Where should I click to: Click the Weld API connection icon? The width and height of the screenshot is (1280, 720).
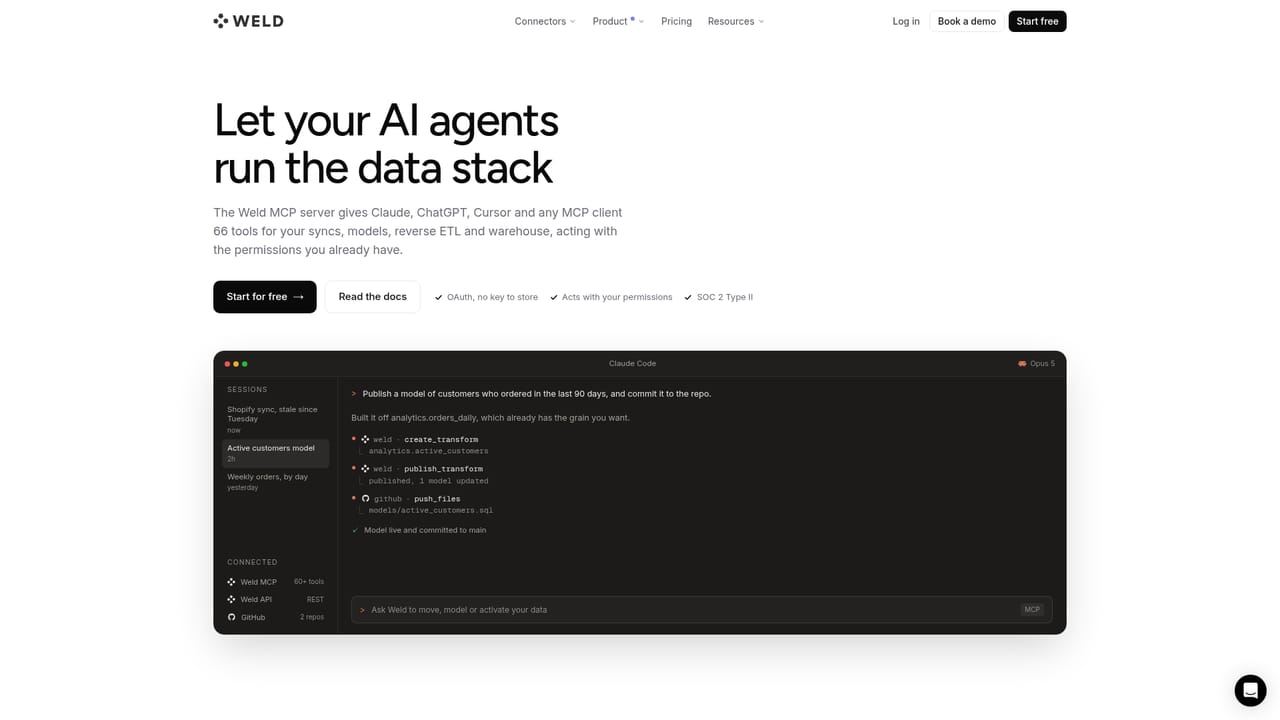pos(231,600)
